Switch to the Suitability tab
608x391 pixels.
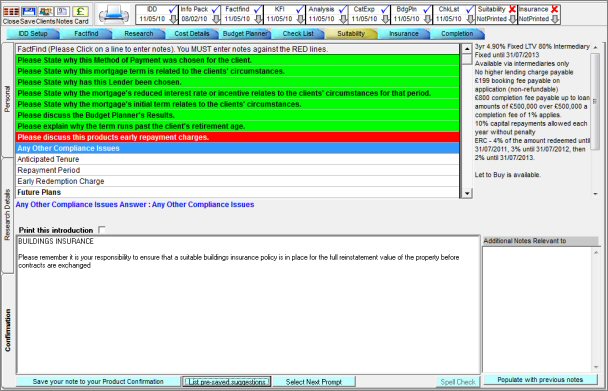(351, 34)
